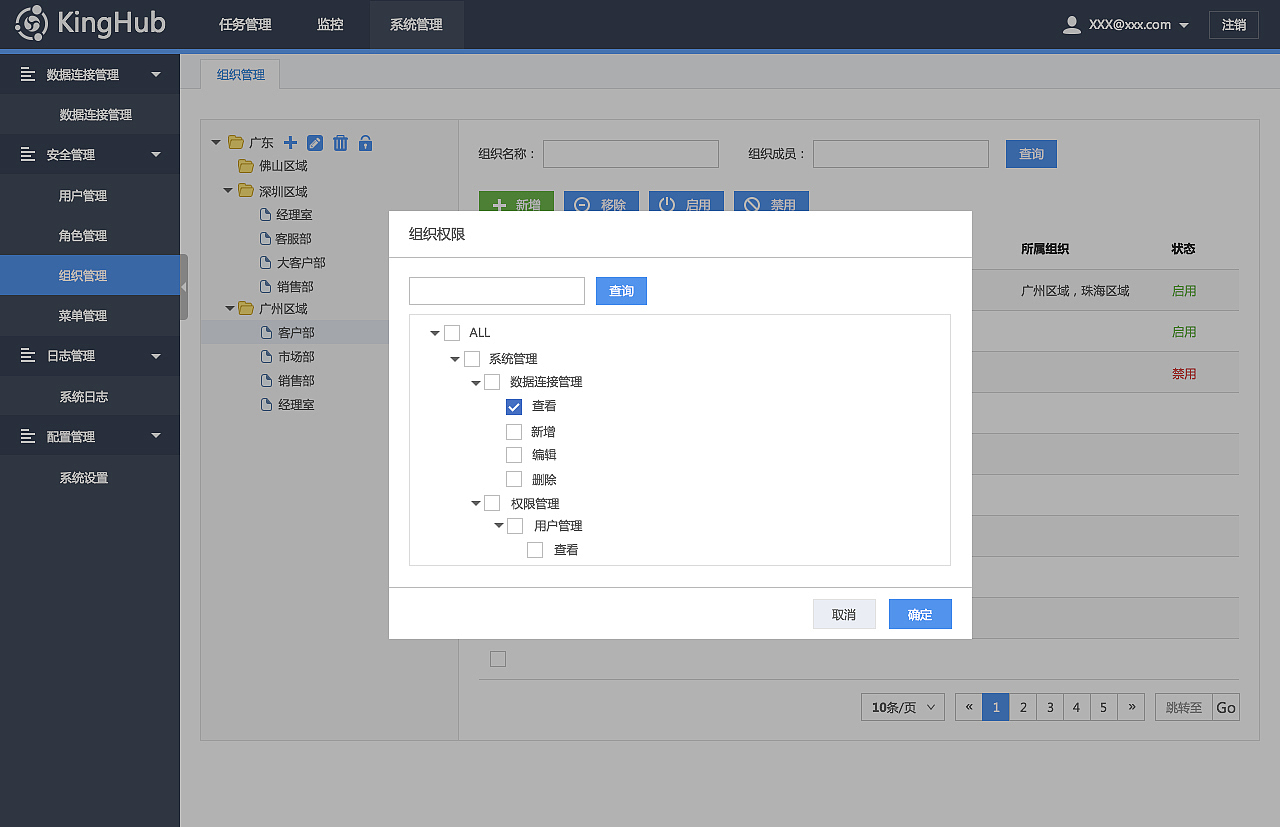This screenshot has width=1280, height=827.
Task: Go to page 3 in pagination
Action: pos(1050,707)
